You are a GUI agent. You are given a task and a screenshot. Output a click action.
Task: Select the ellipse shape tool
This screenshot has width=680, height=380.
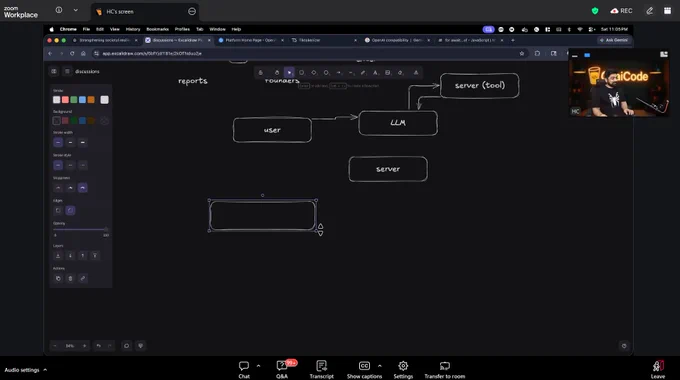click(326, 72)
